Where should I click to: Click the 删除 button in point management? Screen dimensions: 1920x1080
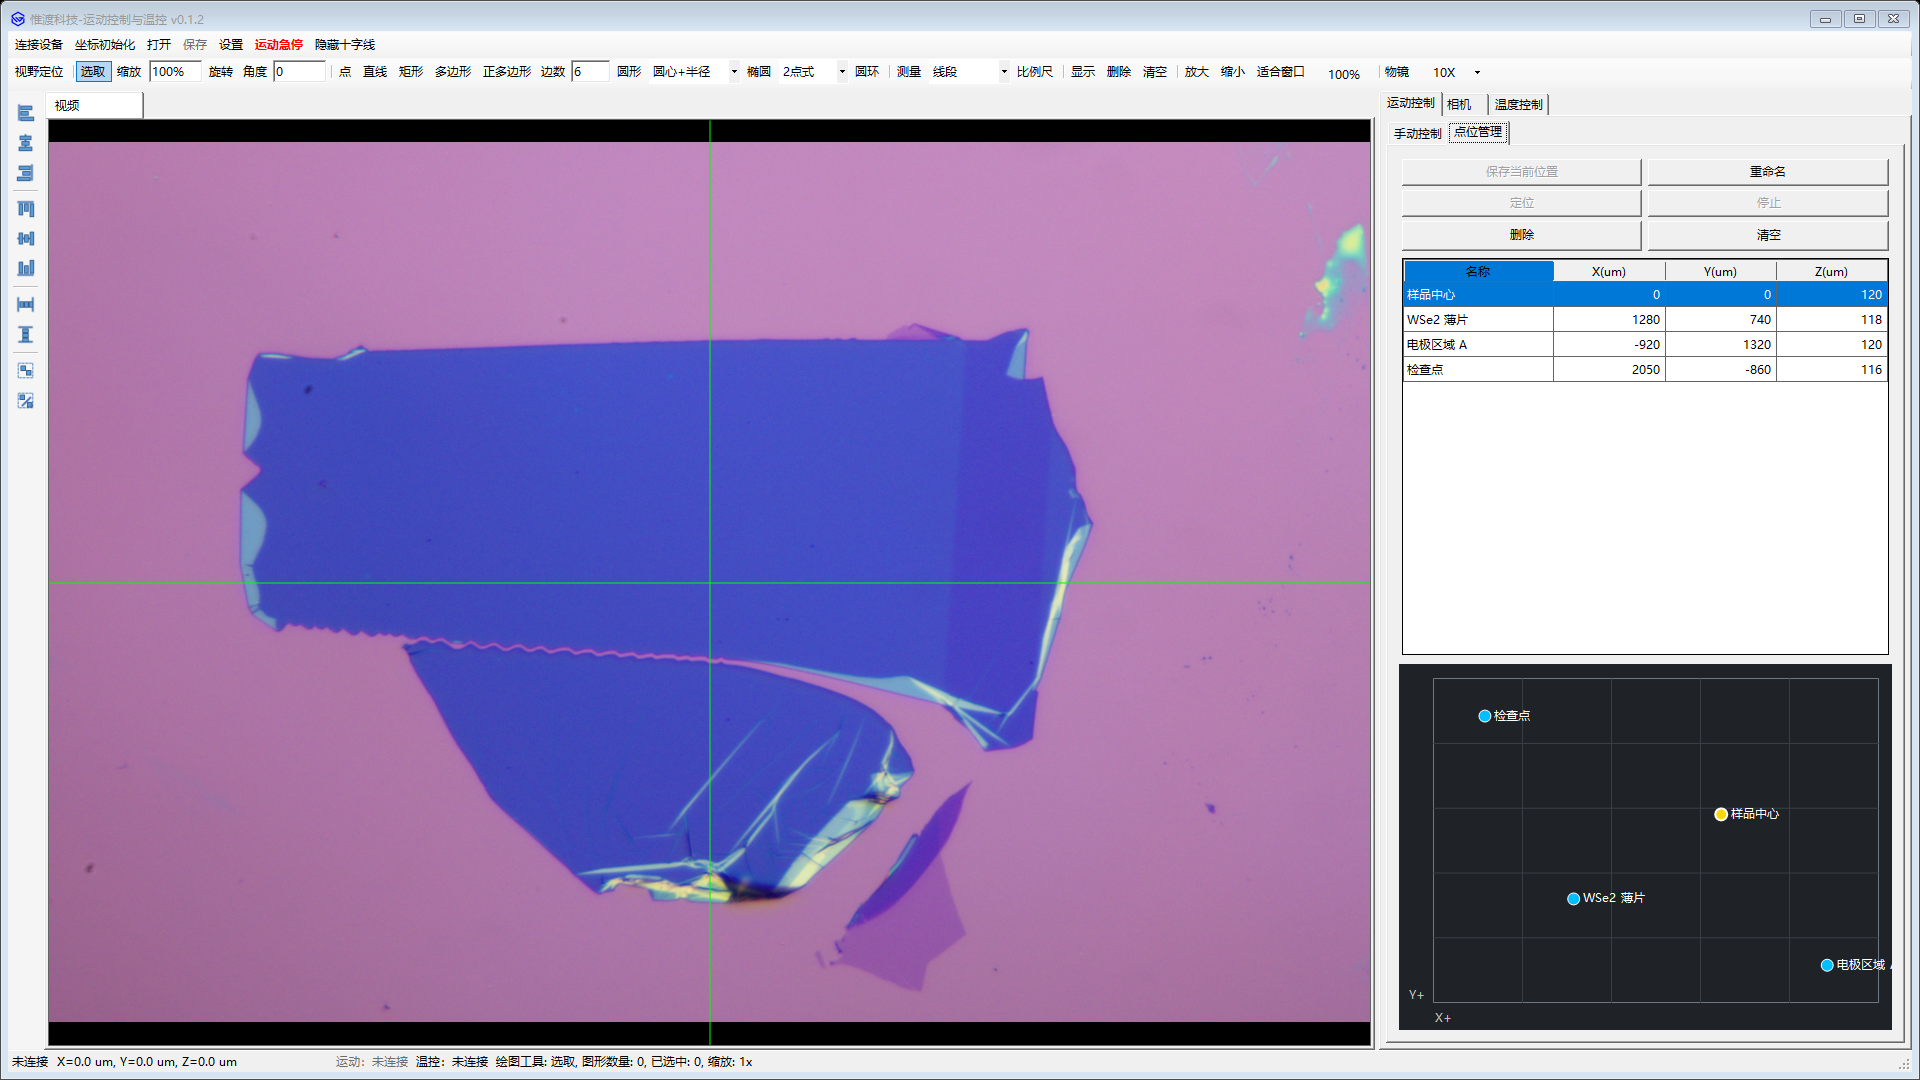(1521, 235)
